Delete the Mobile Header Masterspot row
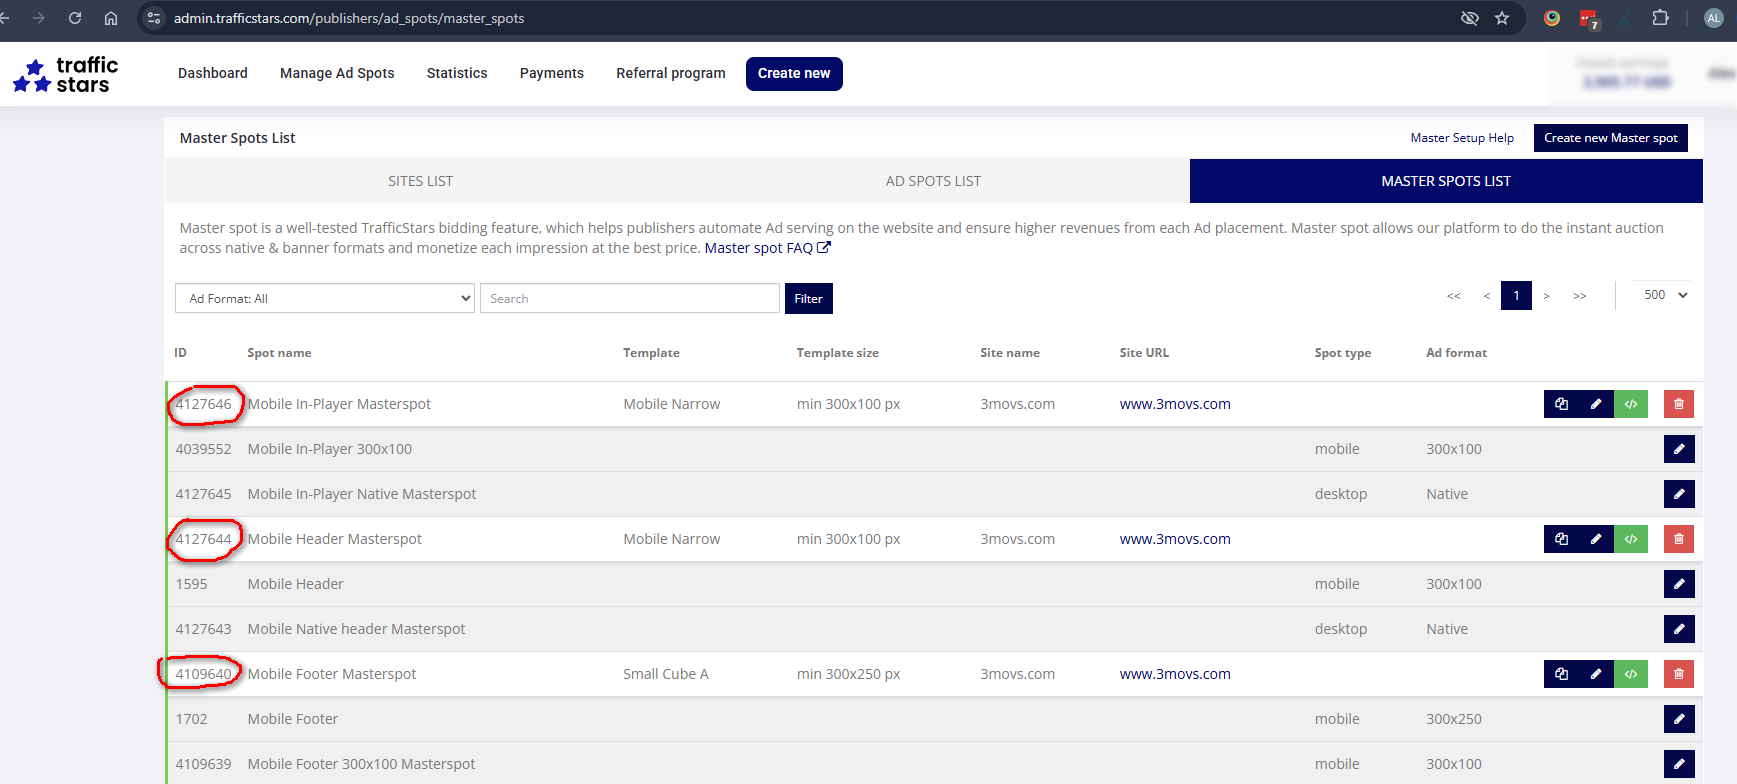 [1679, 539]
